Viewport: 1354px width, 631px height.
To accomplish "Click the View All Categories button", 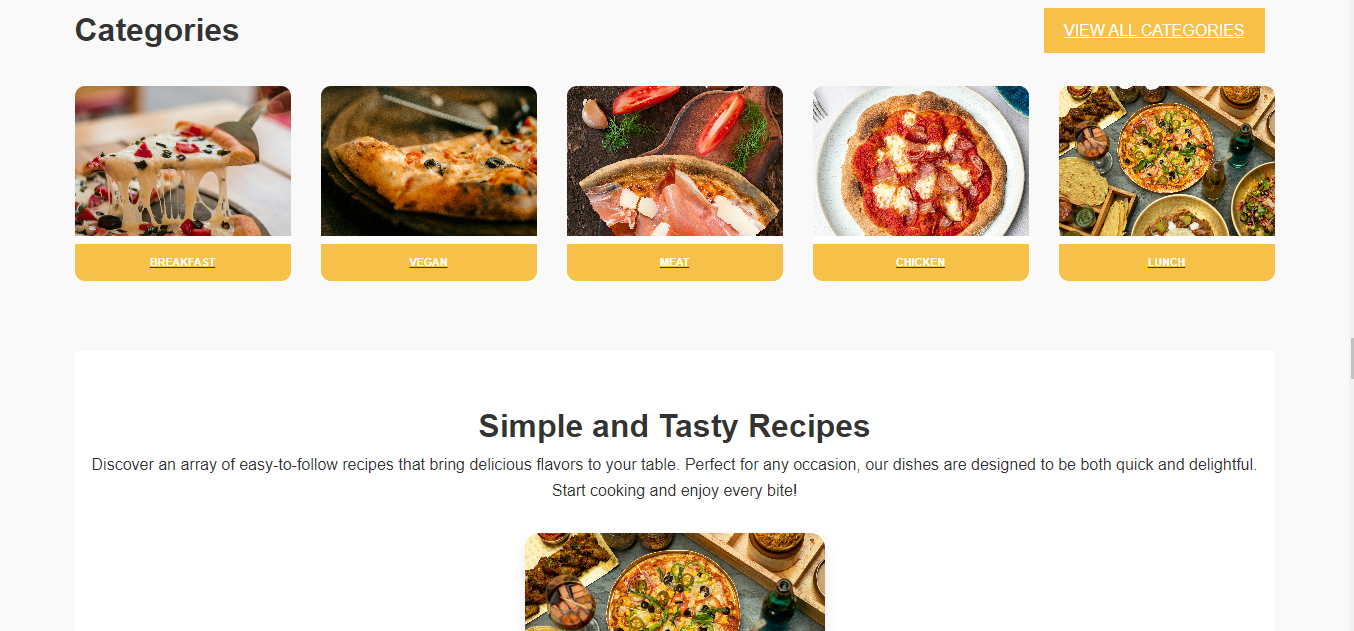I will coord(1154,30).
